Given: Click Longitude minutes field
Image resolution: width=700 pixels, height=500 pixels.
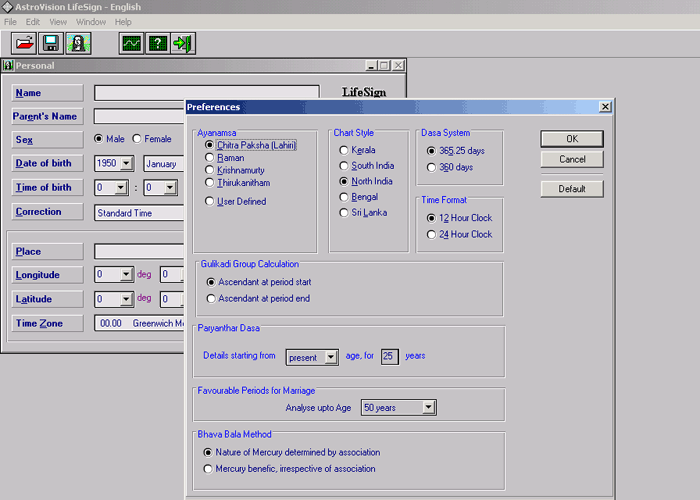Looking at the screenshot, I should pos(172,274).
